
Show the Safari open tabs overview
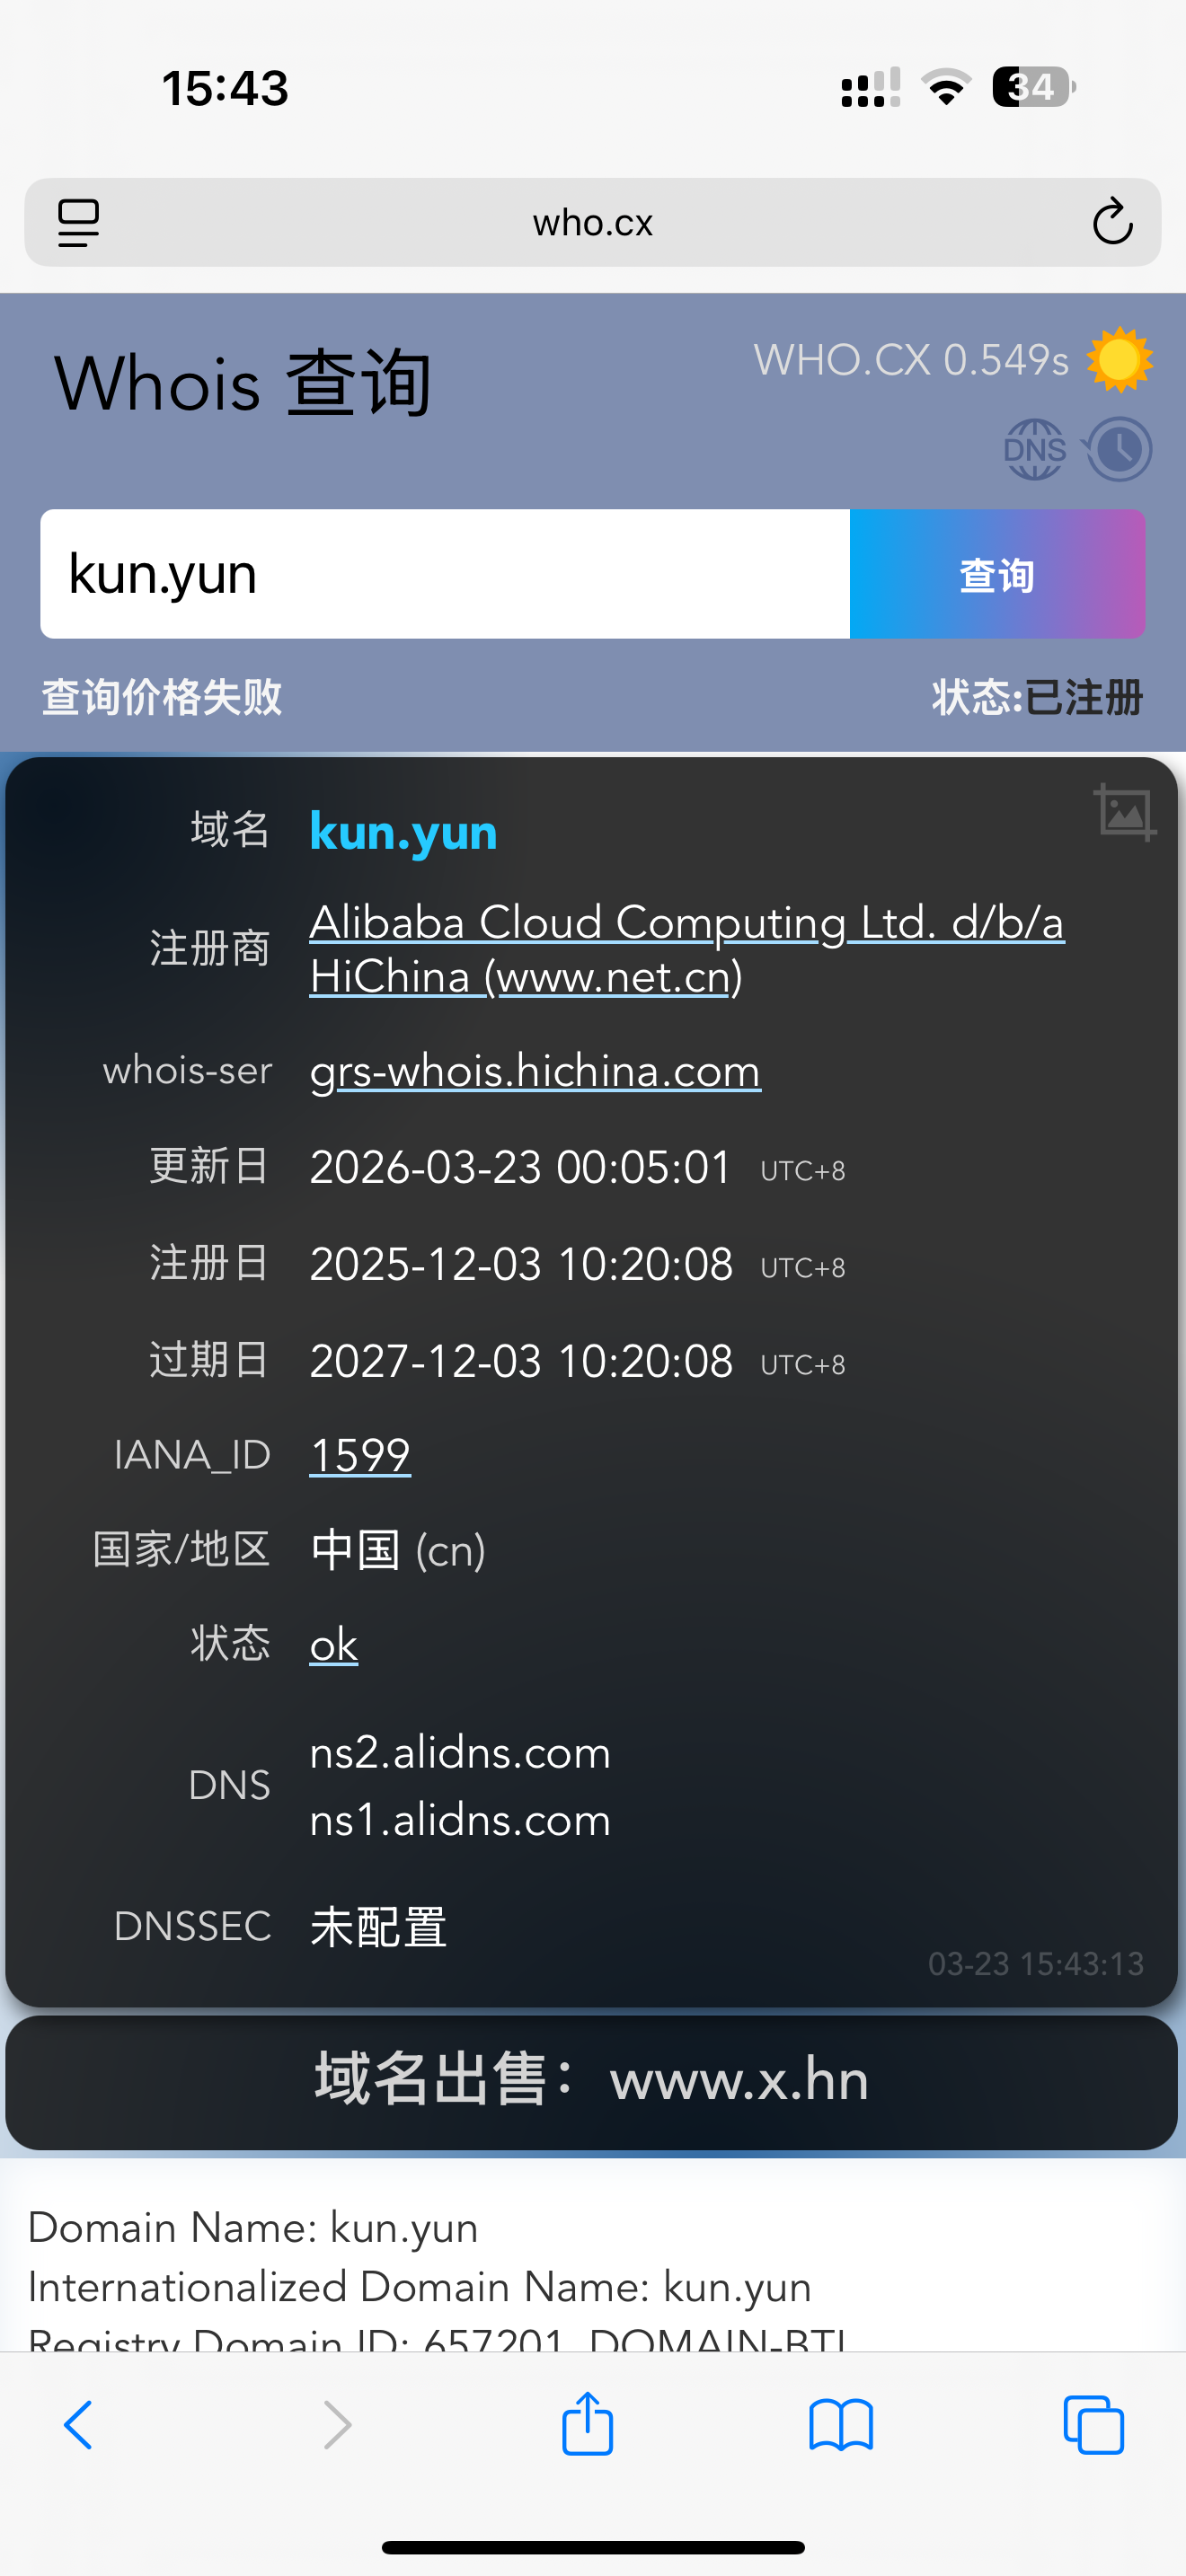tap(1094, 2425)
